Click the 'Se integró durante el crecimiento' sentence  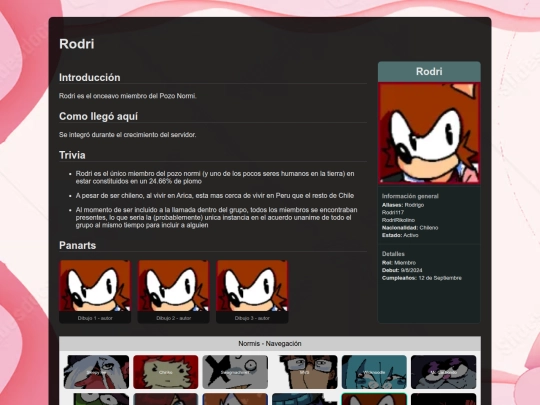(x=127, y=135)
